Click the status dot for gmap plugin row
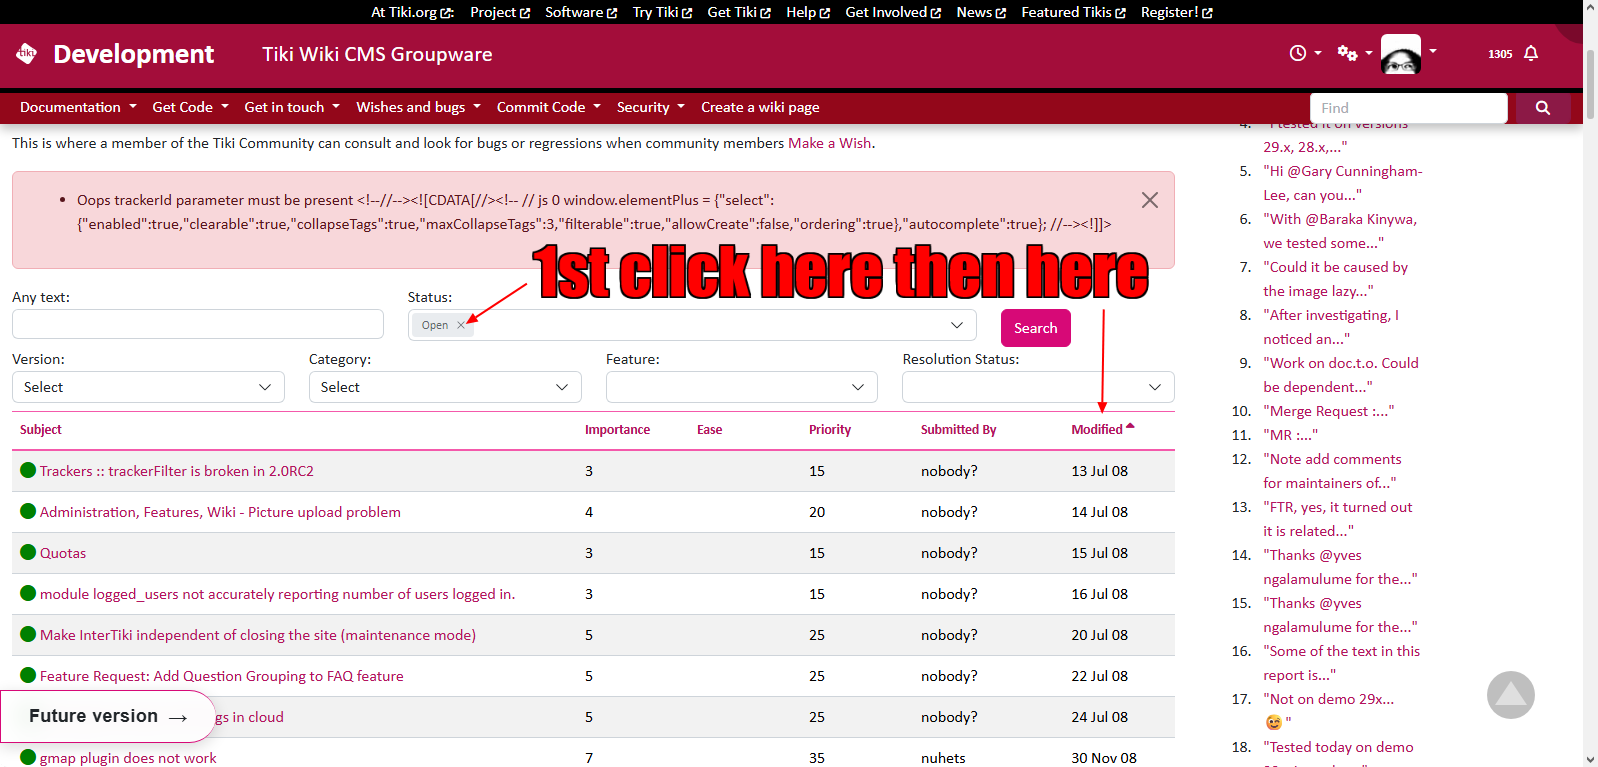The image size is (1598, 767). pos(28,757)
